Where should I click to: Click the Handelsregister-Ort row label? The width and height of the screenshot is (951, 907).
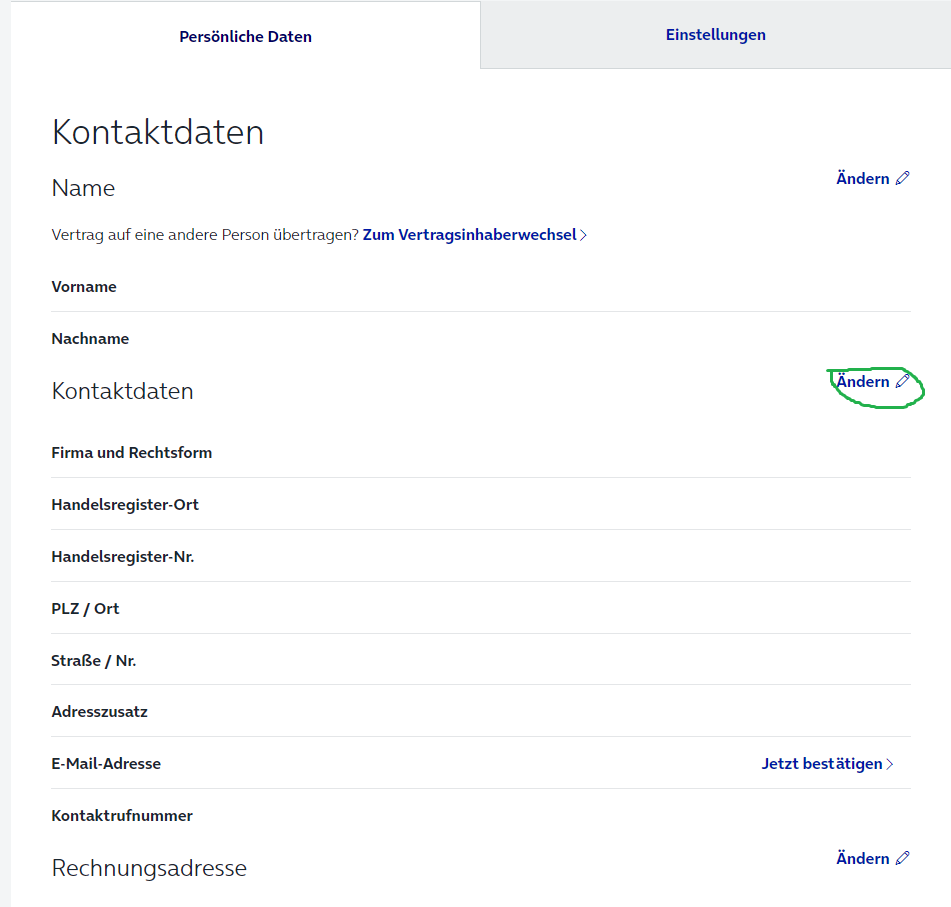[125, 505]
